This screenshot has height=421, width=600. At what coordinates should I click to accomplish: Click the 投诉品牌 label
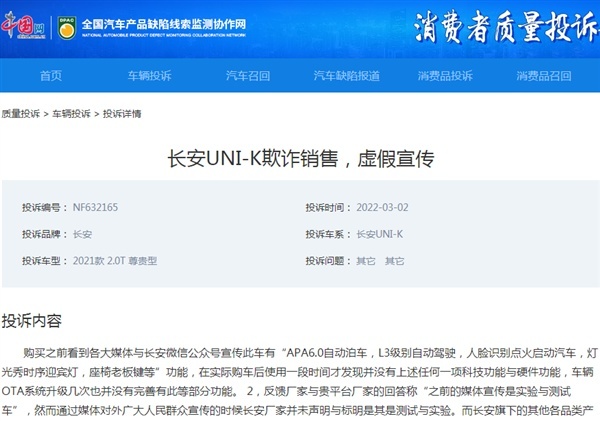tap(44, 234)
